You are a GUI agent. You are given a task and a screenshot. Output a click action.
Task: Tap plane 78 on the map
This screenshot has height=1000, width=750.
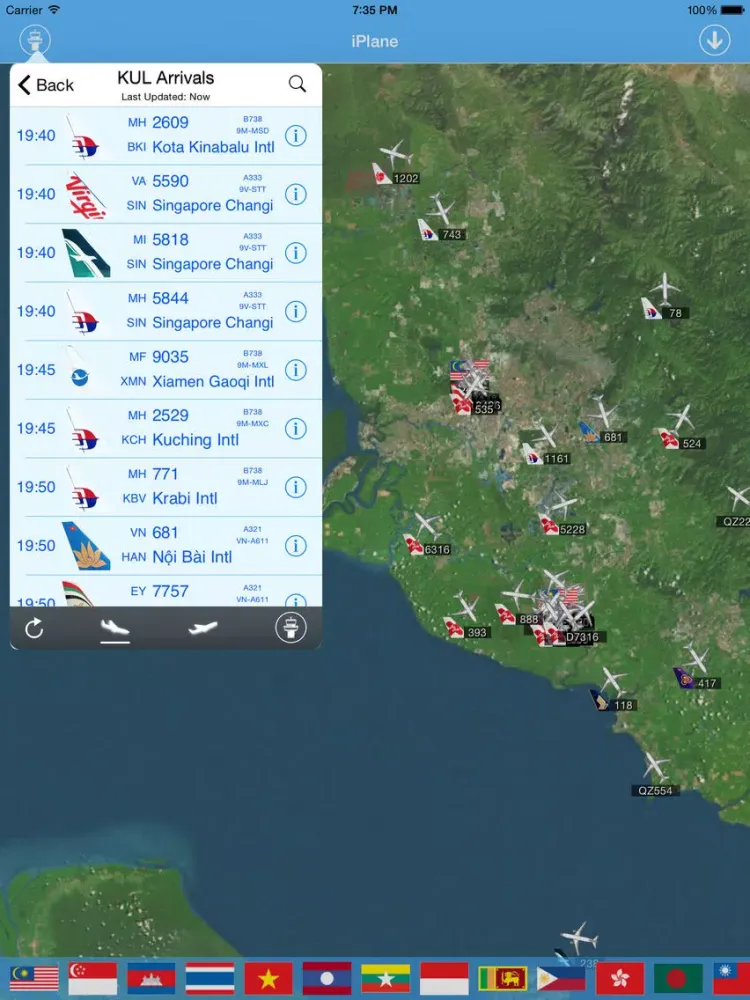click(x=663, y=298)
